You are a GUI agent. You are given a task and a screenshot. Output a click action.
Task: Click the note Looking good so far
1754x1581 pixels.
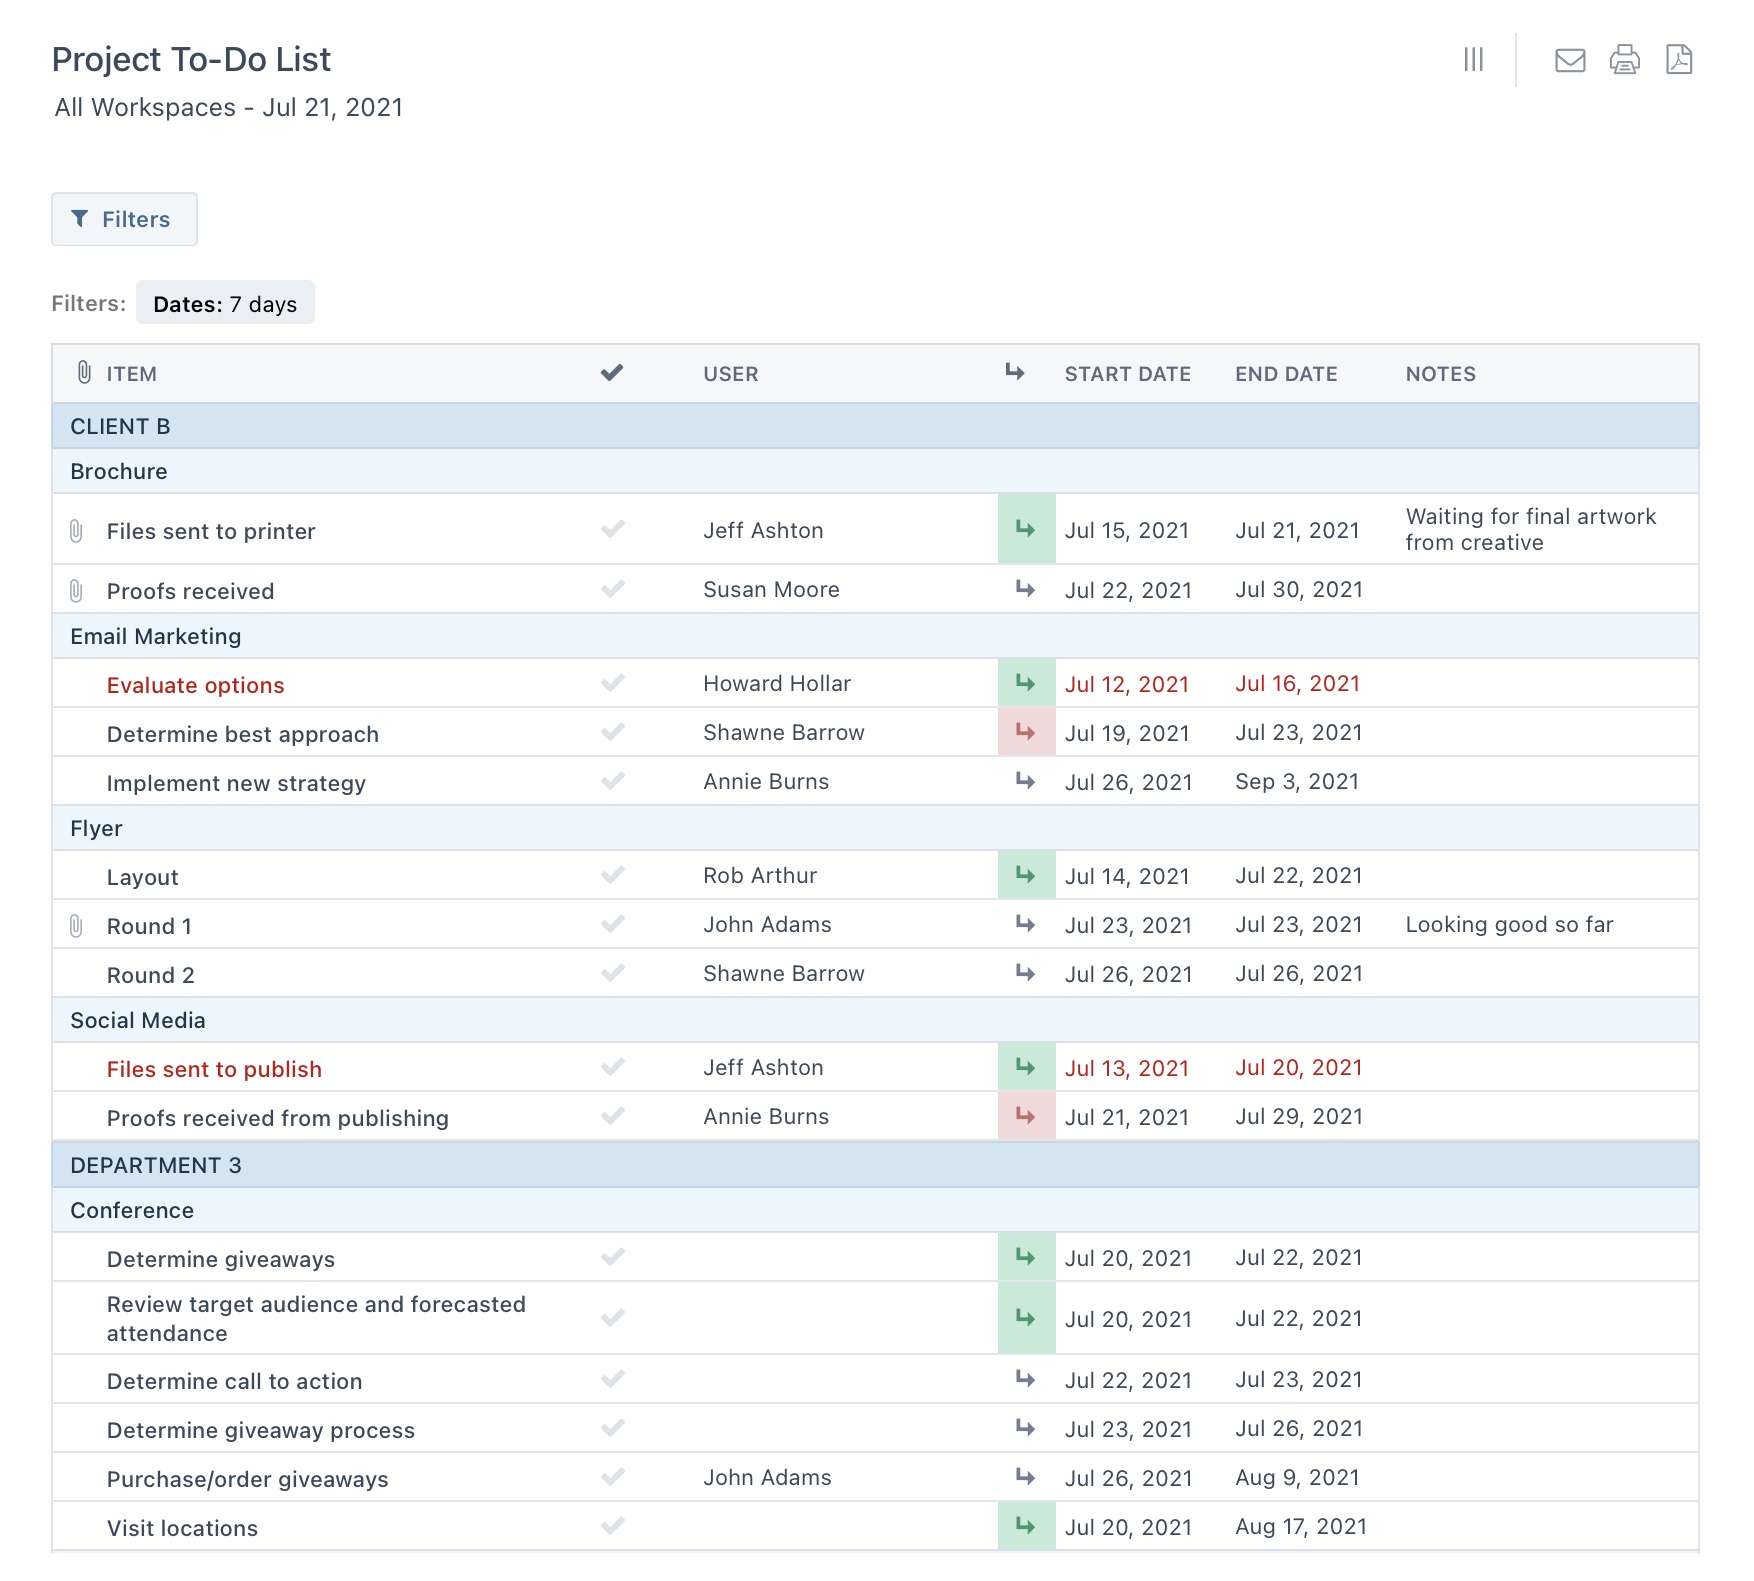pyautogui.click(x=1510, y=924)
